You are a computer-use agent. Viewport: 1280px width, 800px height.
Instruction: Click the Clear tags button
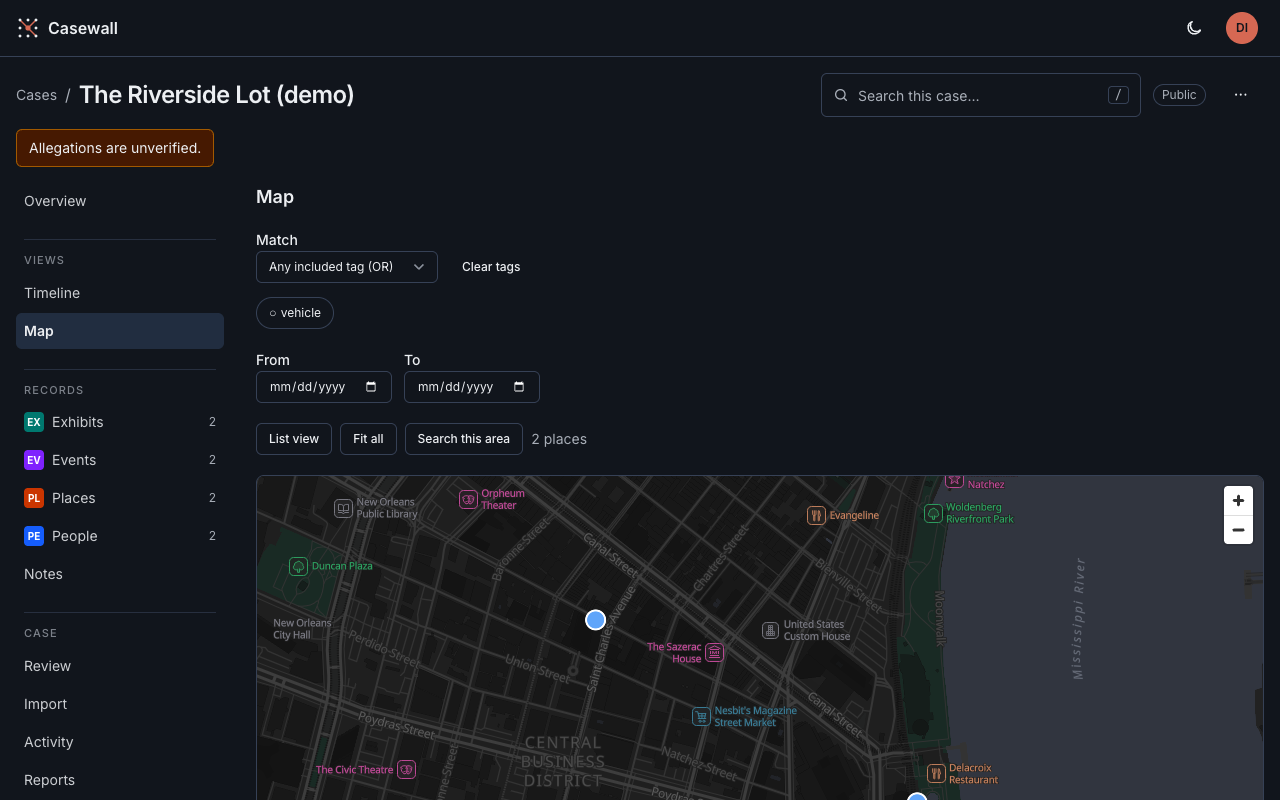pyautogui.click(x=491, y=267)
